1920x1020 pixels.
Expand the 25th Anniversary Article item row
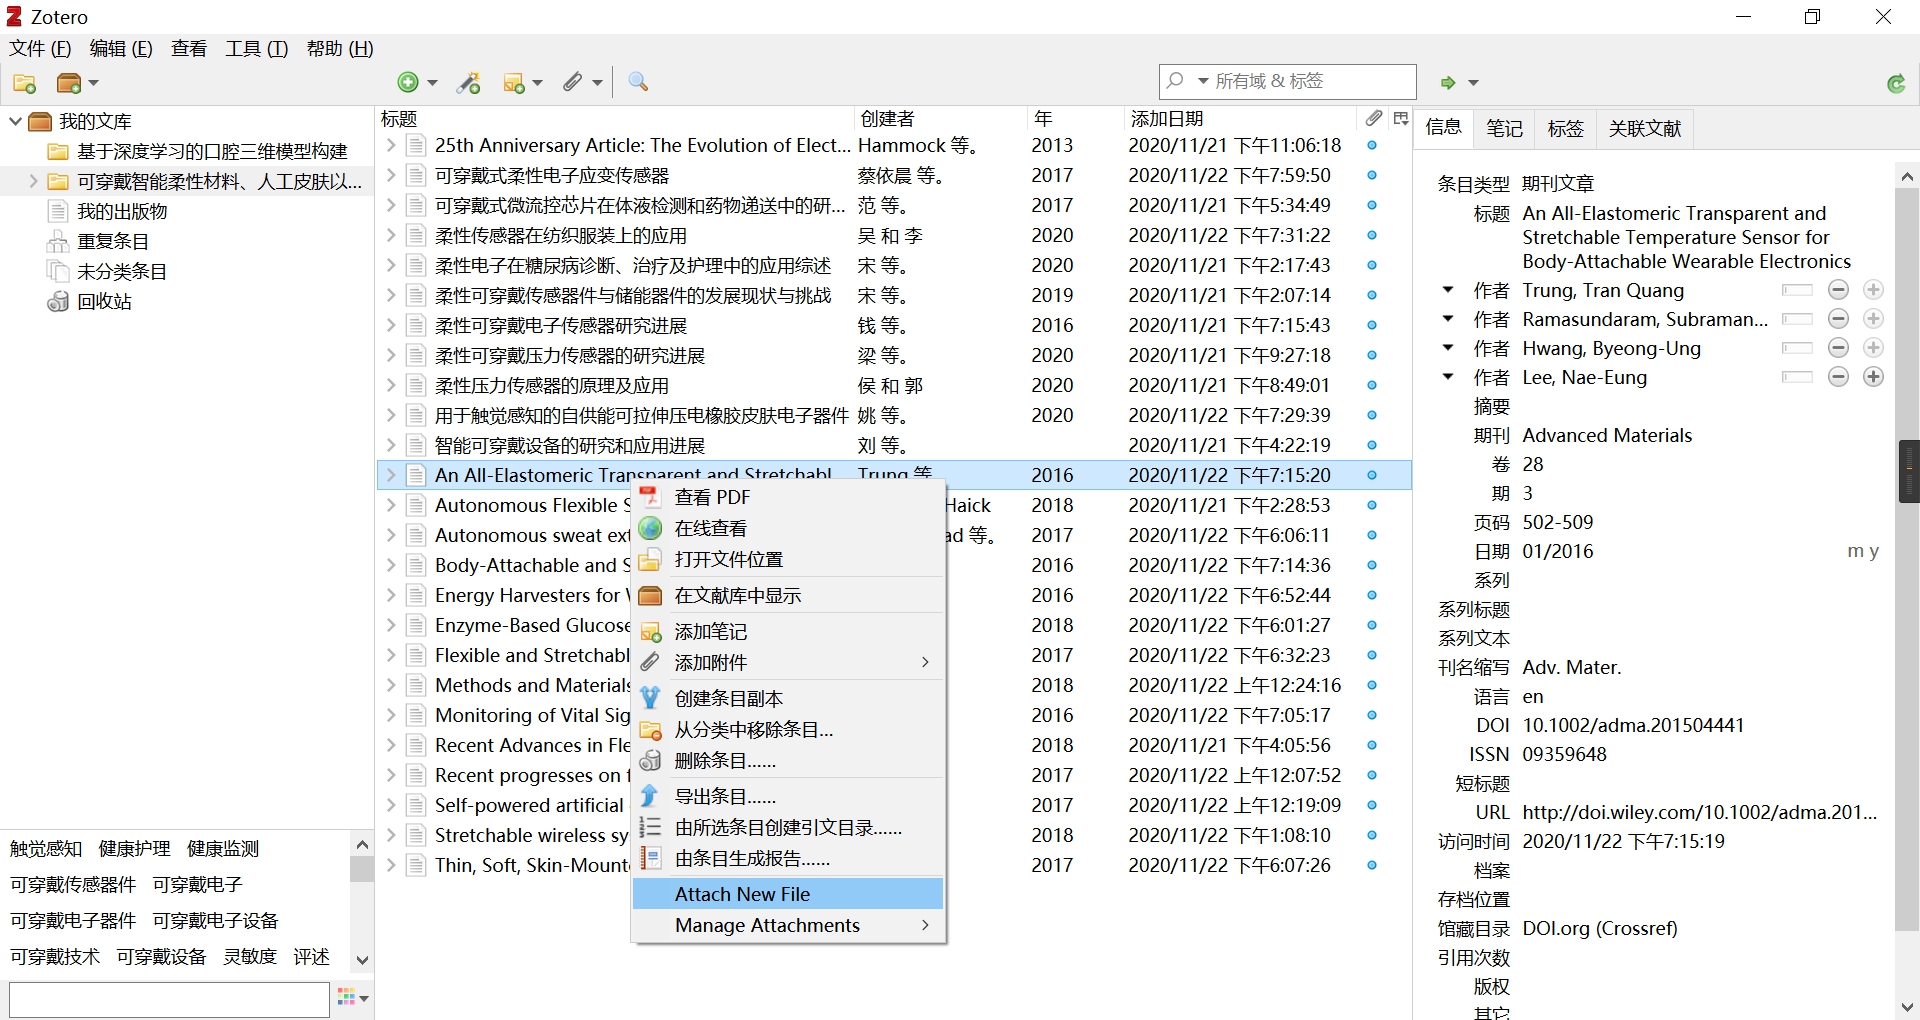tap(391, 145)
